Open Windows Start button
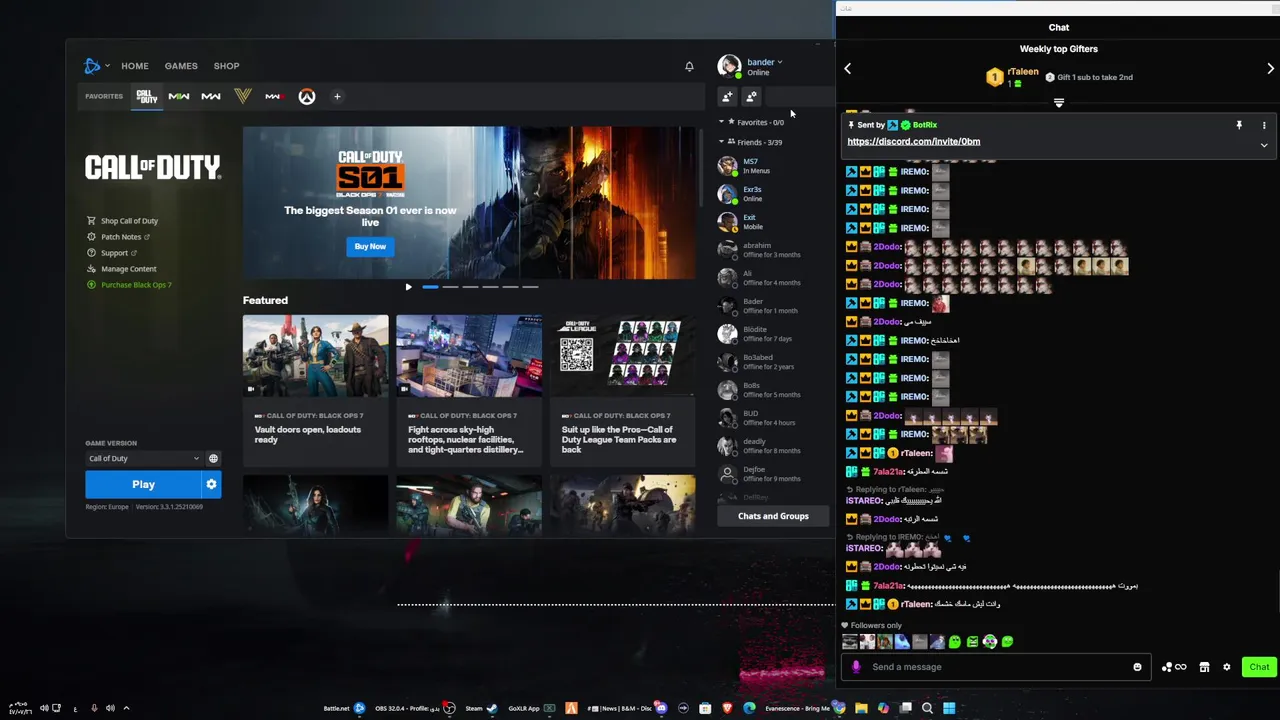Screen dimensions: 1280x720 click(949, 708)
